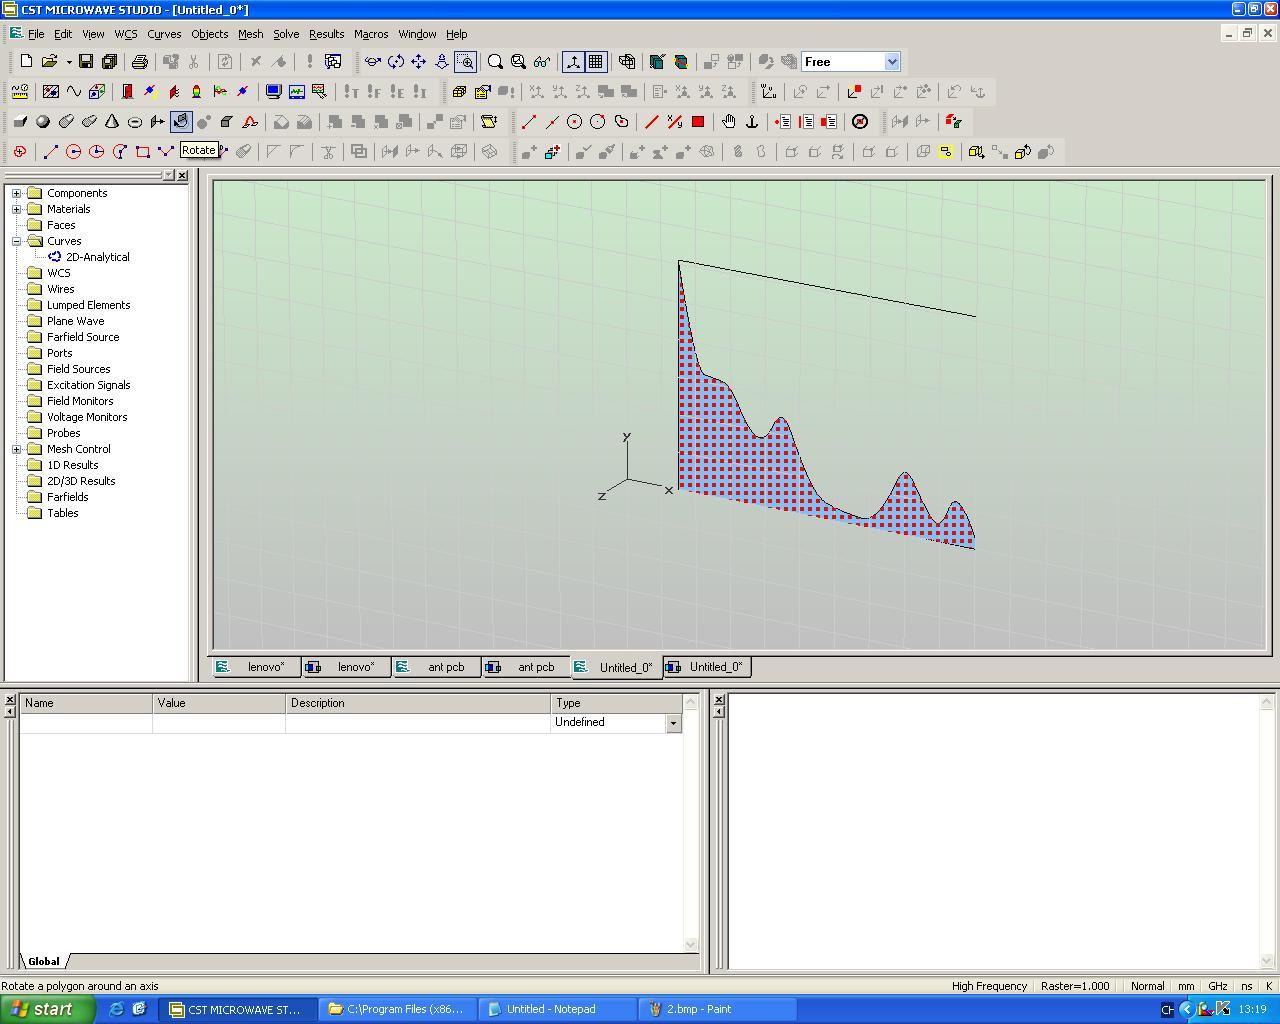
Task: Toggle the zoom rectangle mode button
Action: (x=465, y=62)
